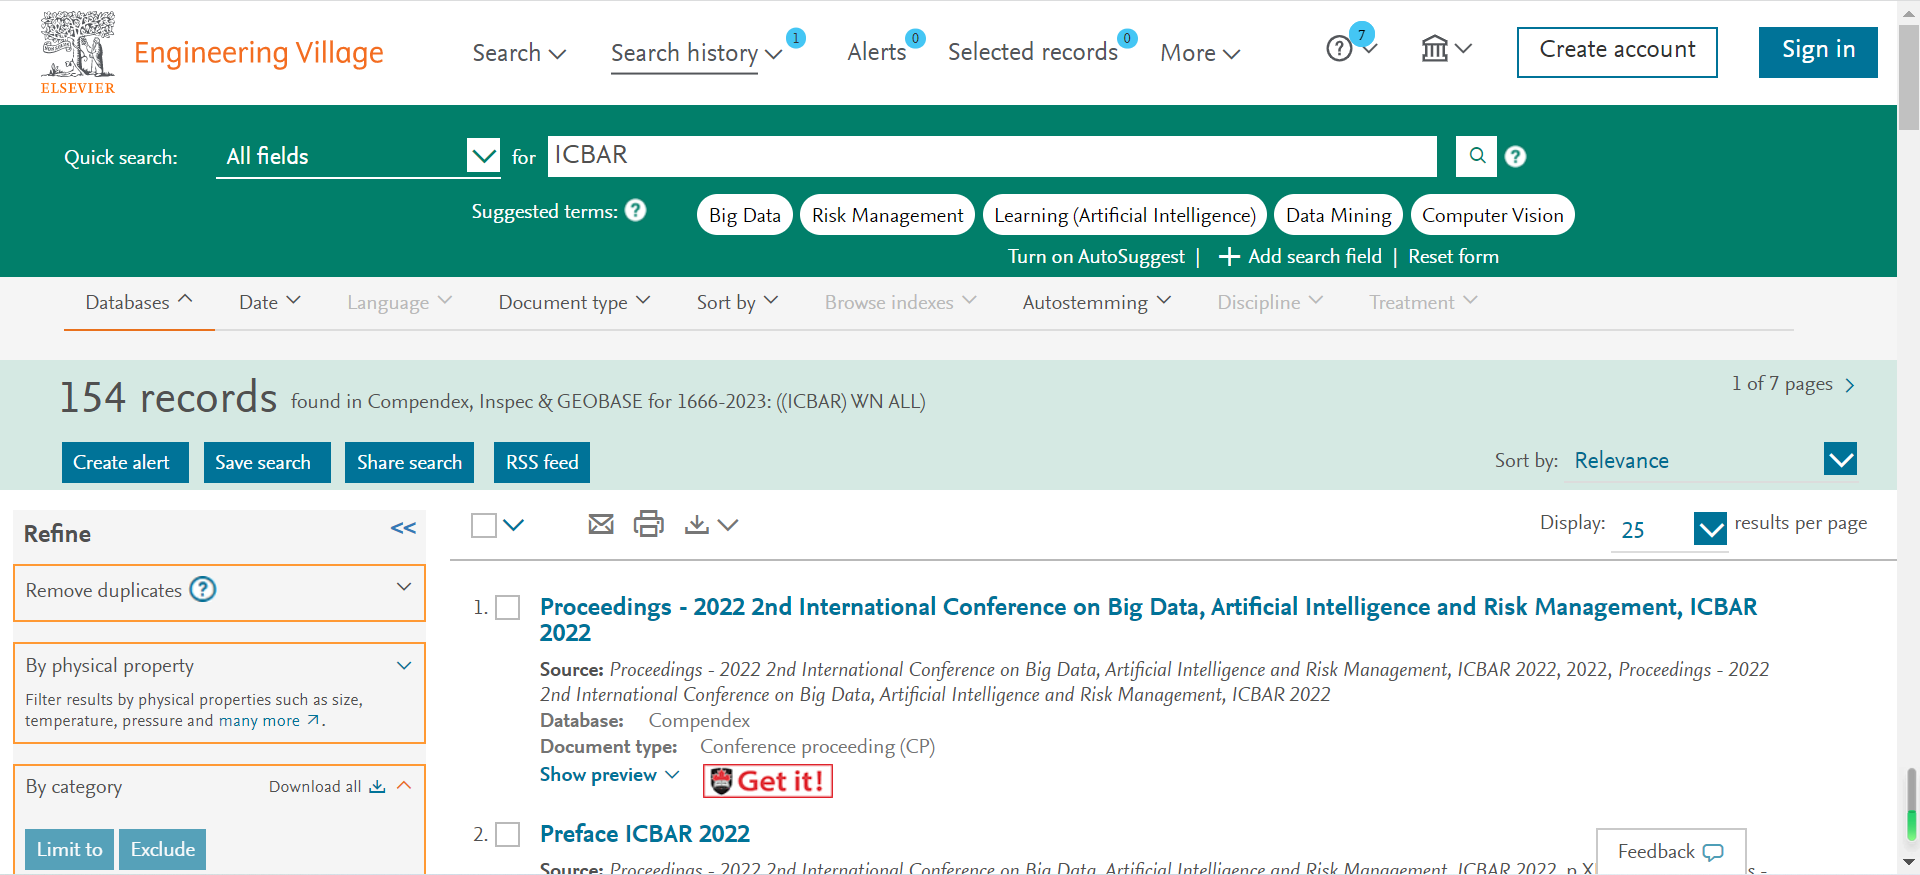Screen dimensions: 1920x875
Task: Click the institution building icon
Action: (1435, 49)
